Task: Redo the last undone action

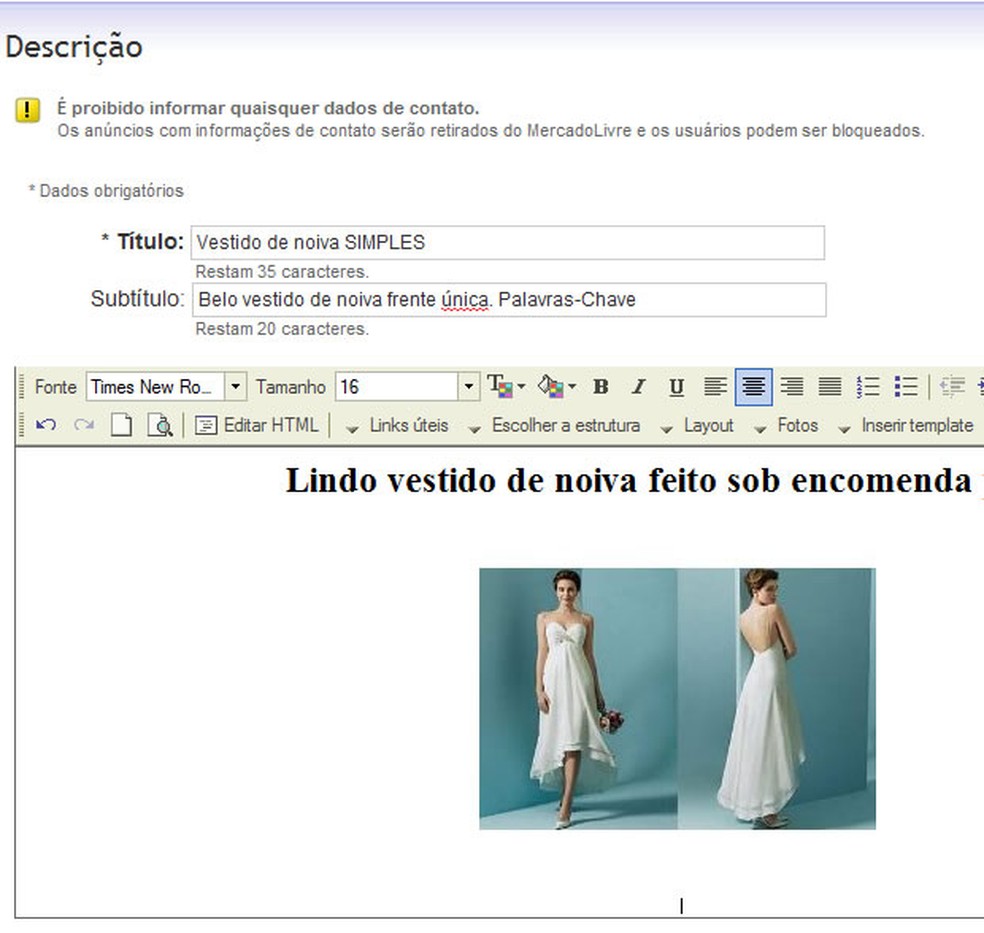Action: (83, 425)
